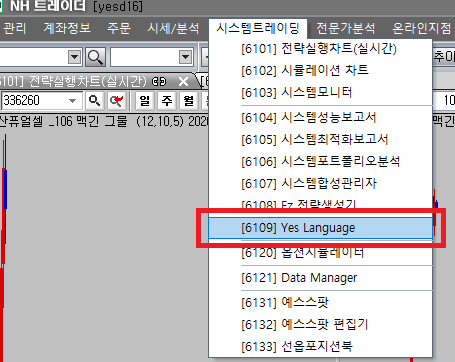Click the red-marked search icon beside stock code
Image resolution: width=455 pixels, height=362 pixels.
[x=116, y=100]
